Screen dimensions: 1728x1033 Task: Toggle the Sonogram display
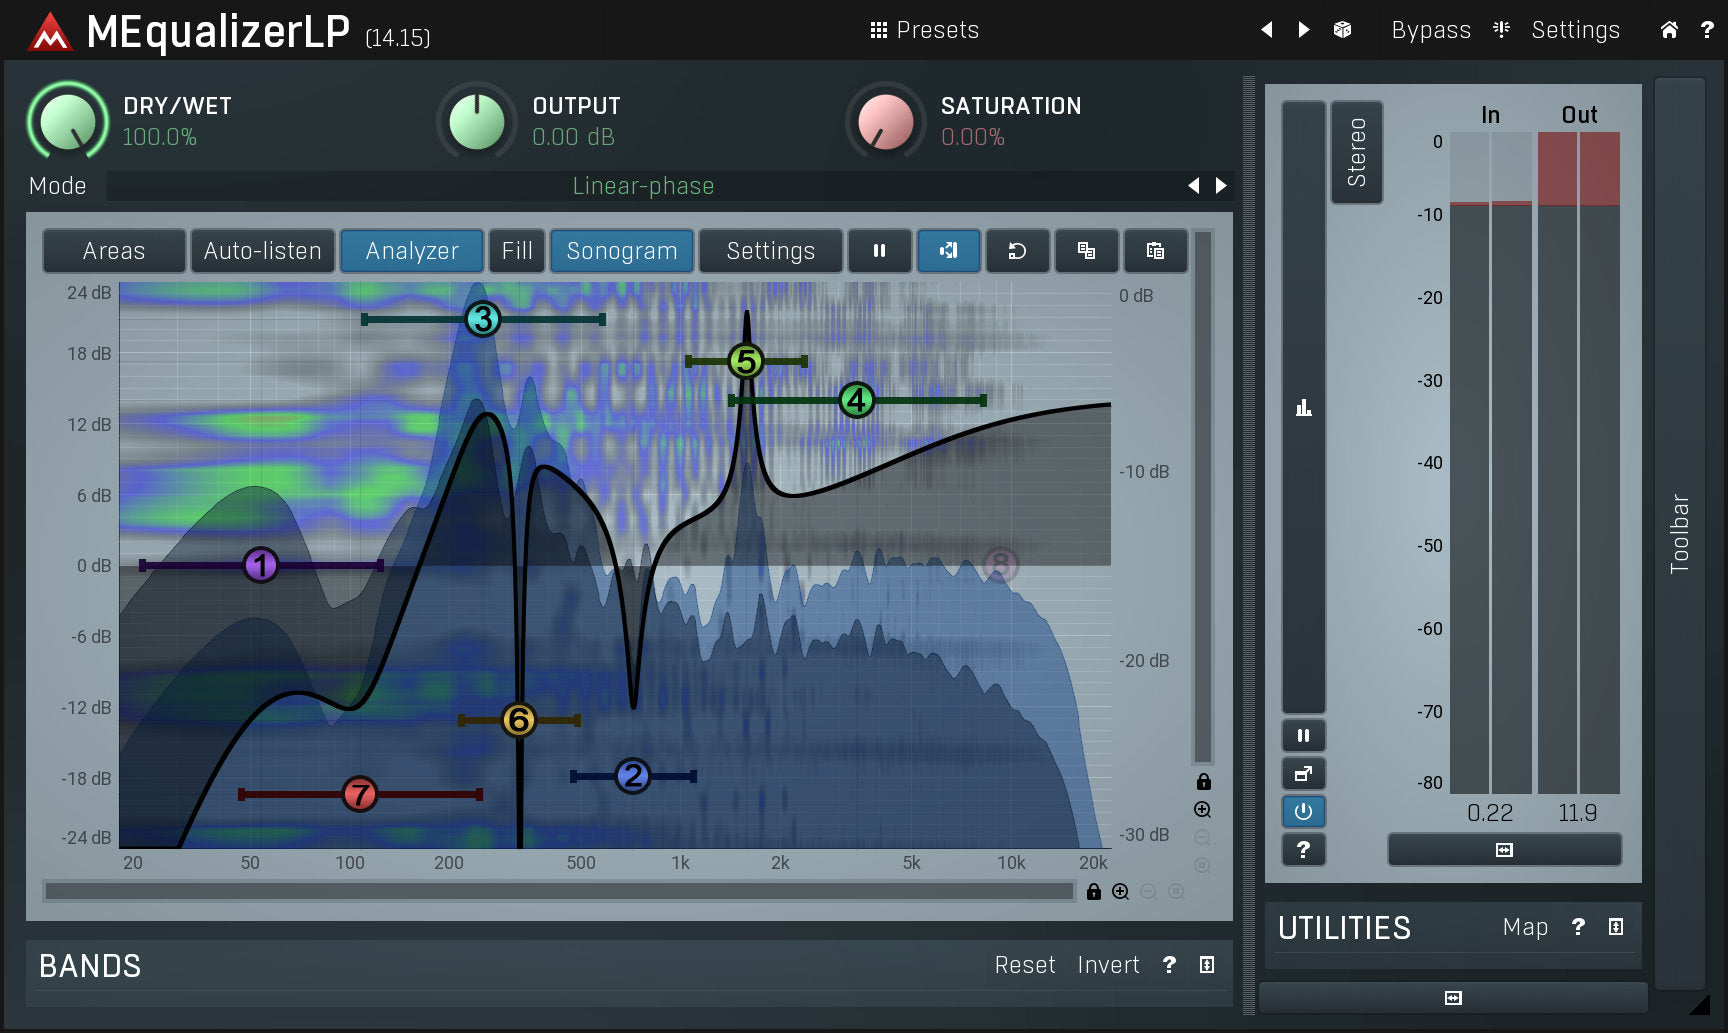pyautogui.click(x=621, y=251)
